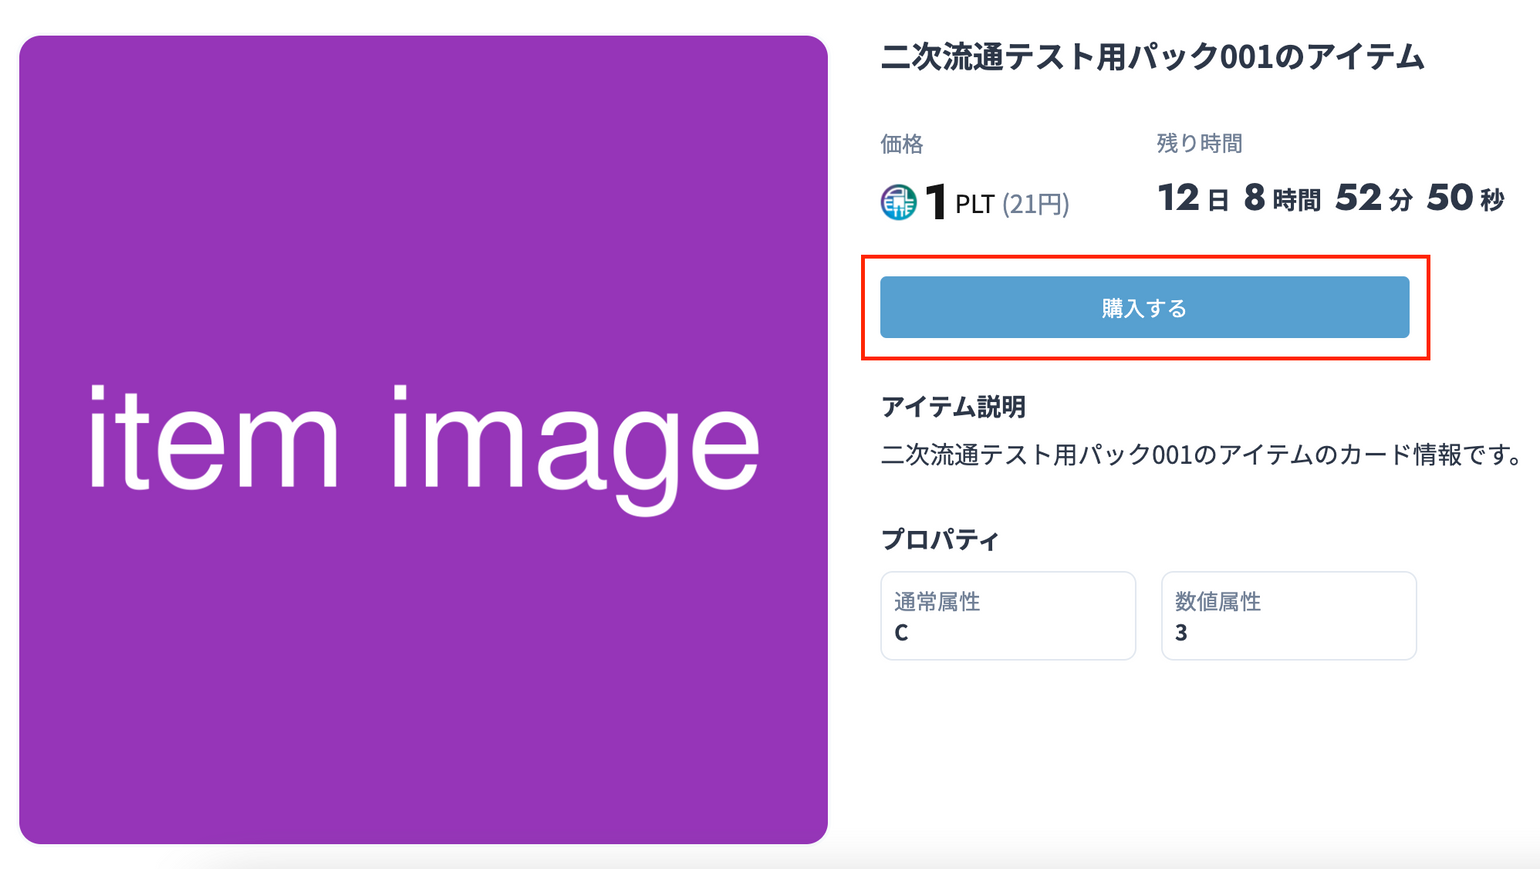Click the item title 二次流通テスト用パック001のアイテム
This screenshot has height=869, width=1540.
1152,57
